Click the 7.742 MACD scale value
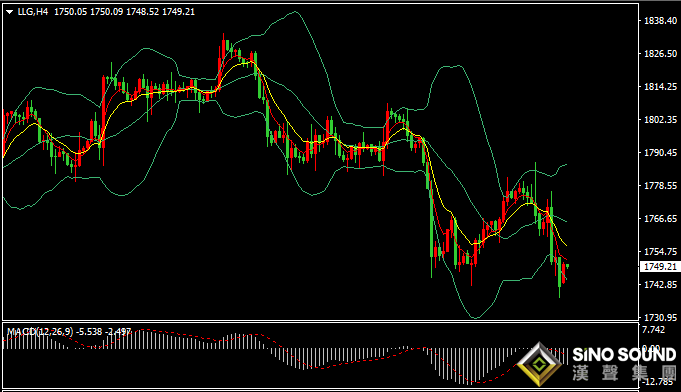681x392 pixels. (653, 330)
